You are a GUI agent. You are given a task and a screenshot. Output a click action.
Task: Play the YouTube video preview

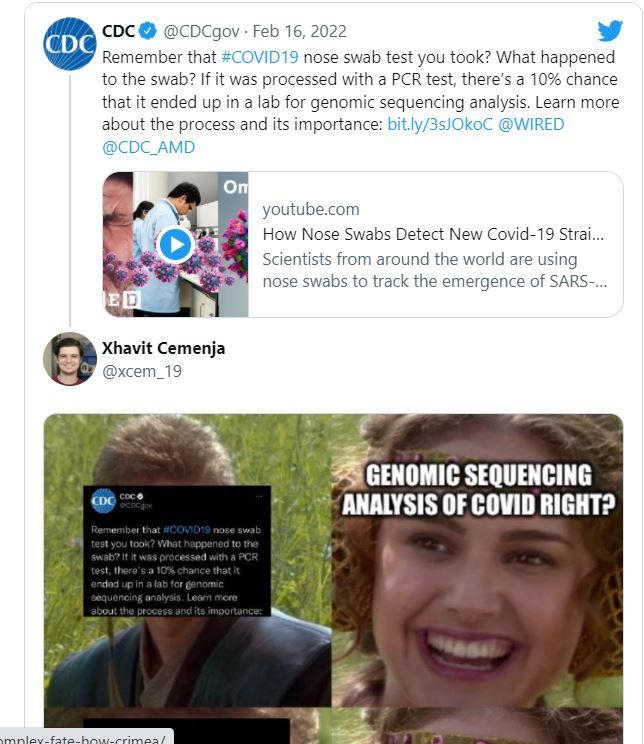pyautogui.click(x=176, y=244)
